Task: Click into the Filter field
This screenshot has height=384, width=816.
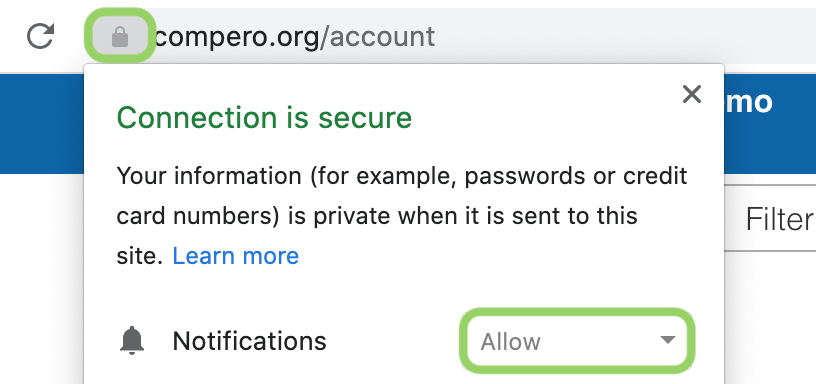Action: point(770,219)
